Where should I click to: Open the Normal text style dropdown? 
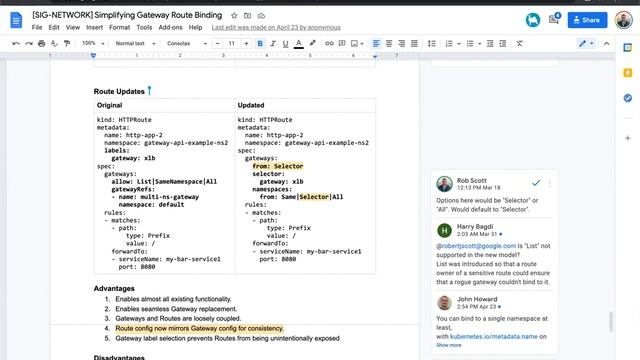(135, 43)
